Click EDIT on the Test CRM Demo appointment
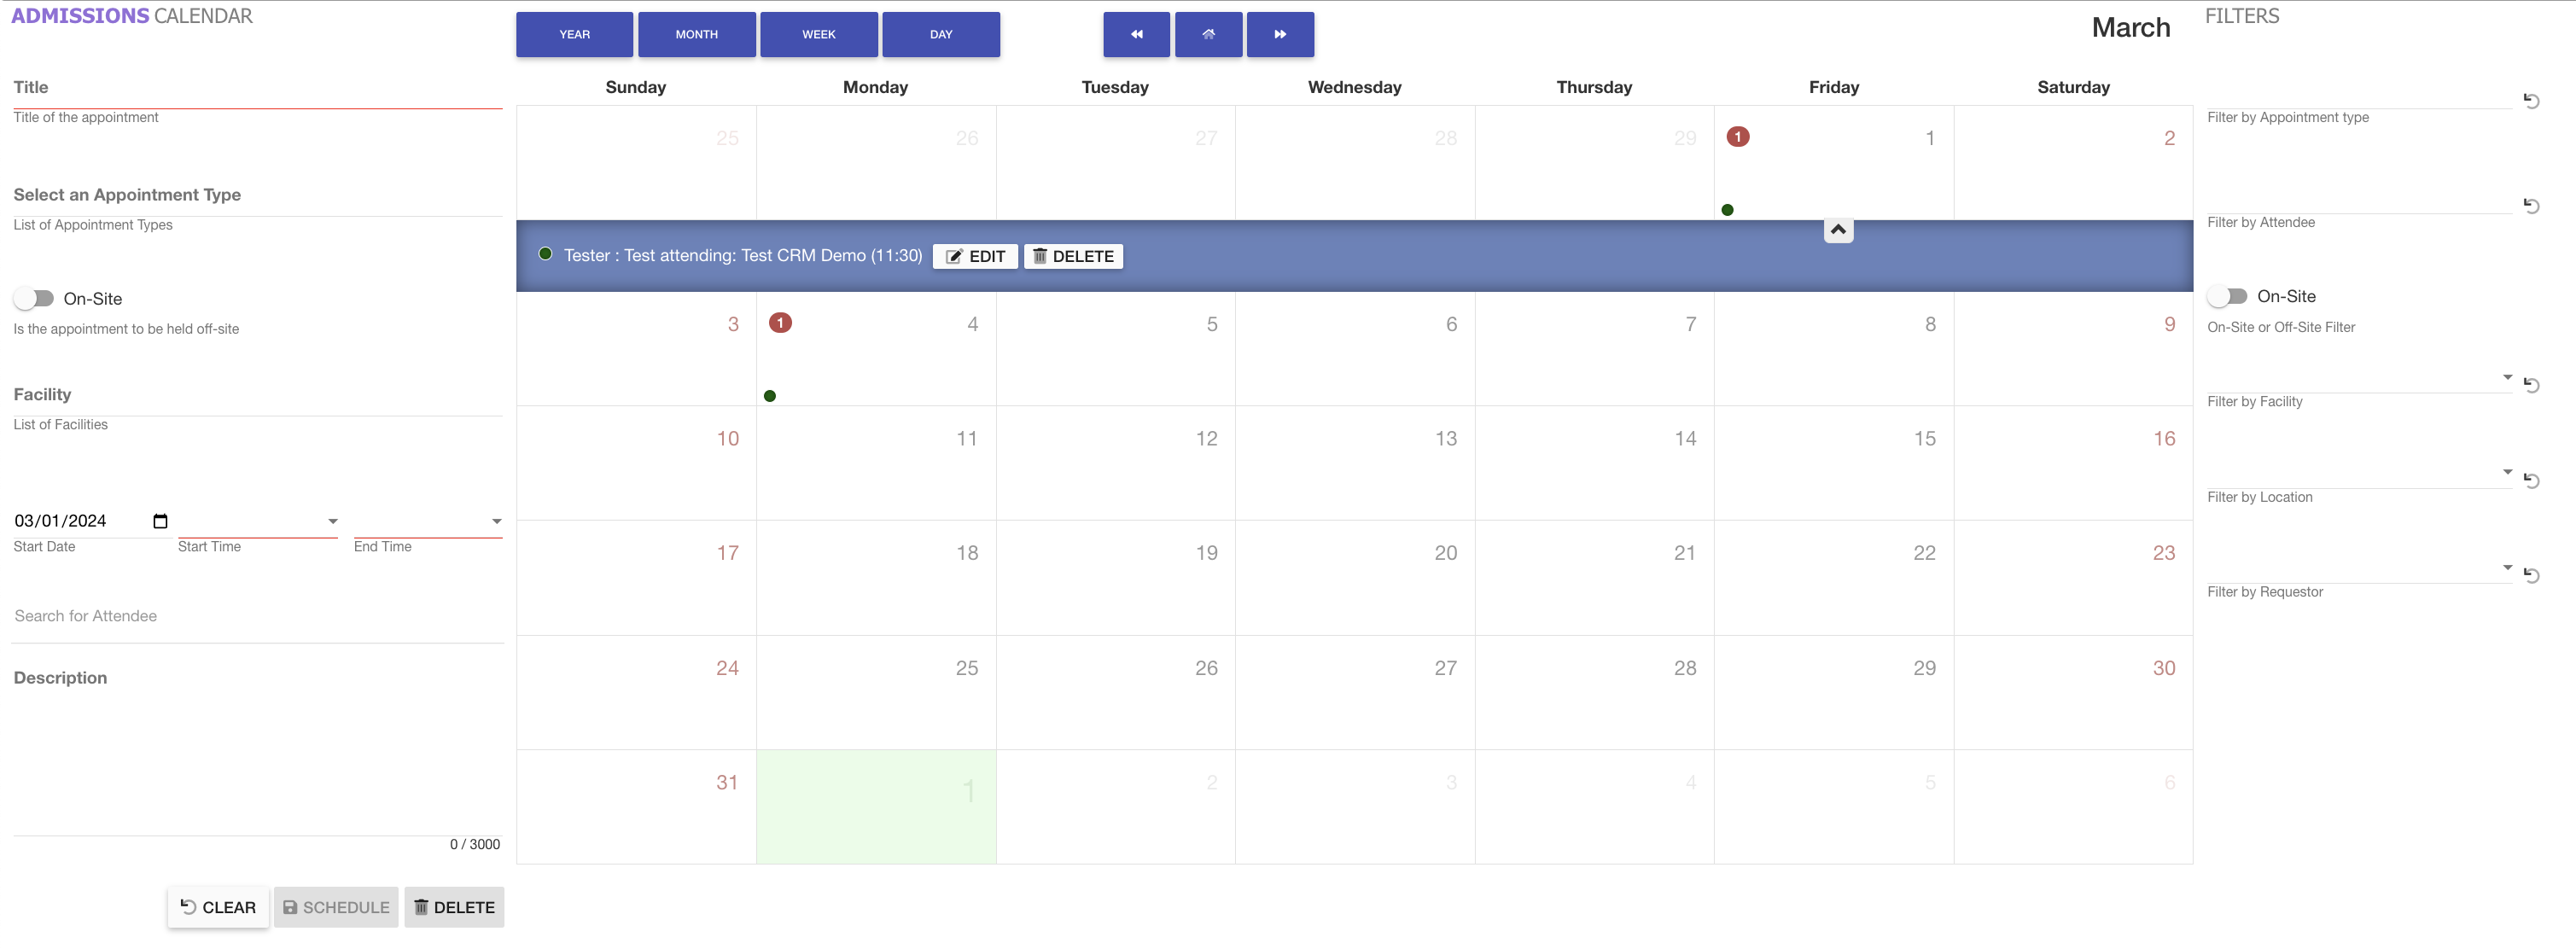 click(x=974, y=256)
